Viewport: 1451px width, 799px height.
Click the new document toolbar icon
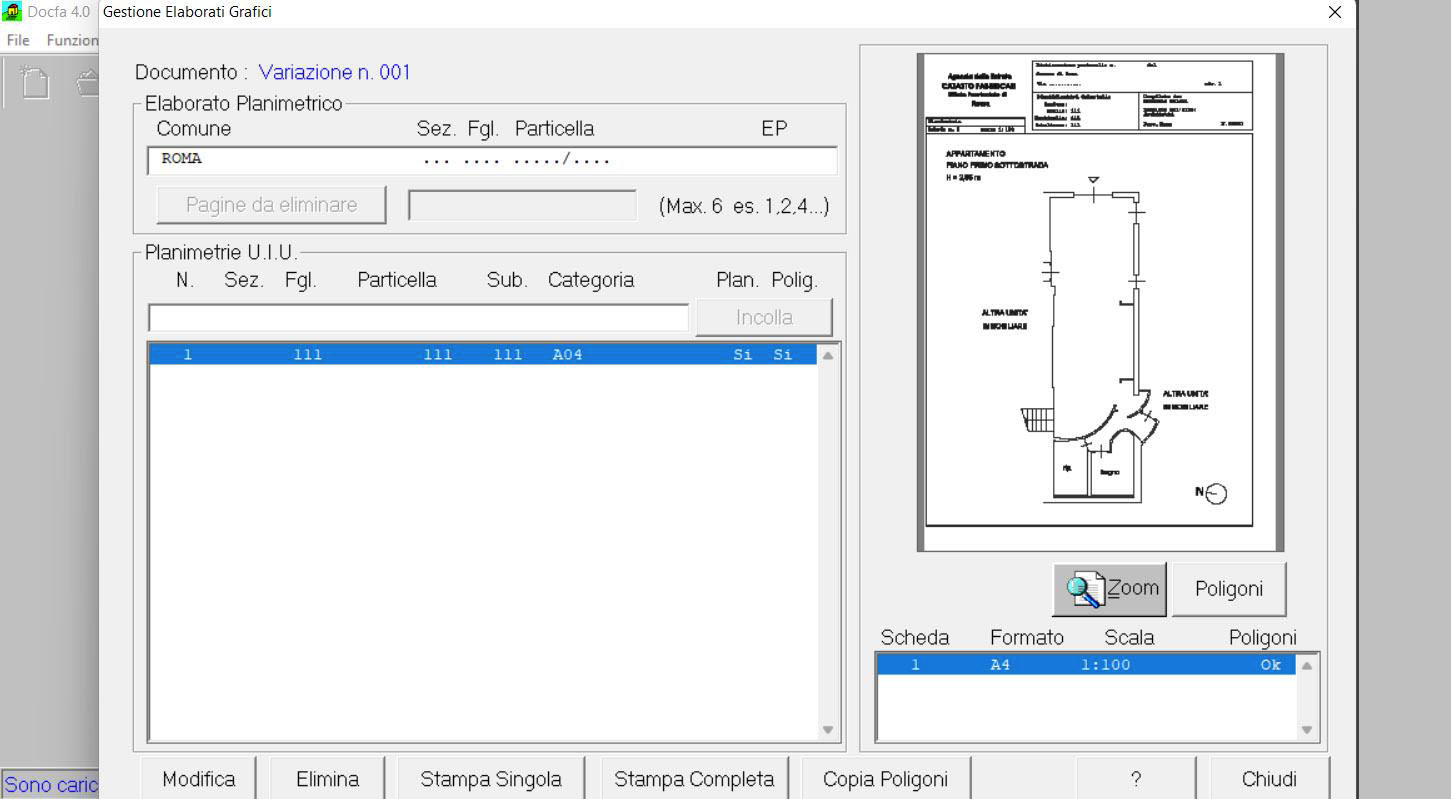pos(35,83)
